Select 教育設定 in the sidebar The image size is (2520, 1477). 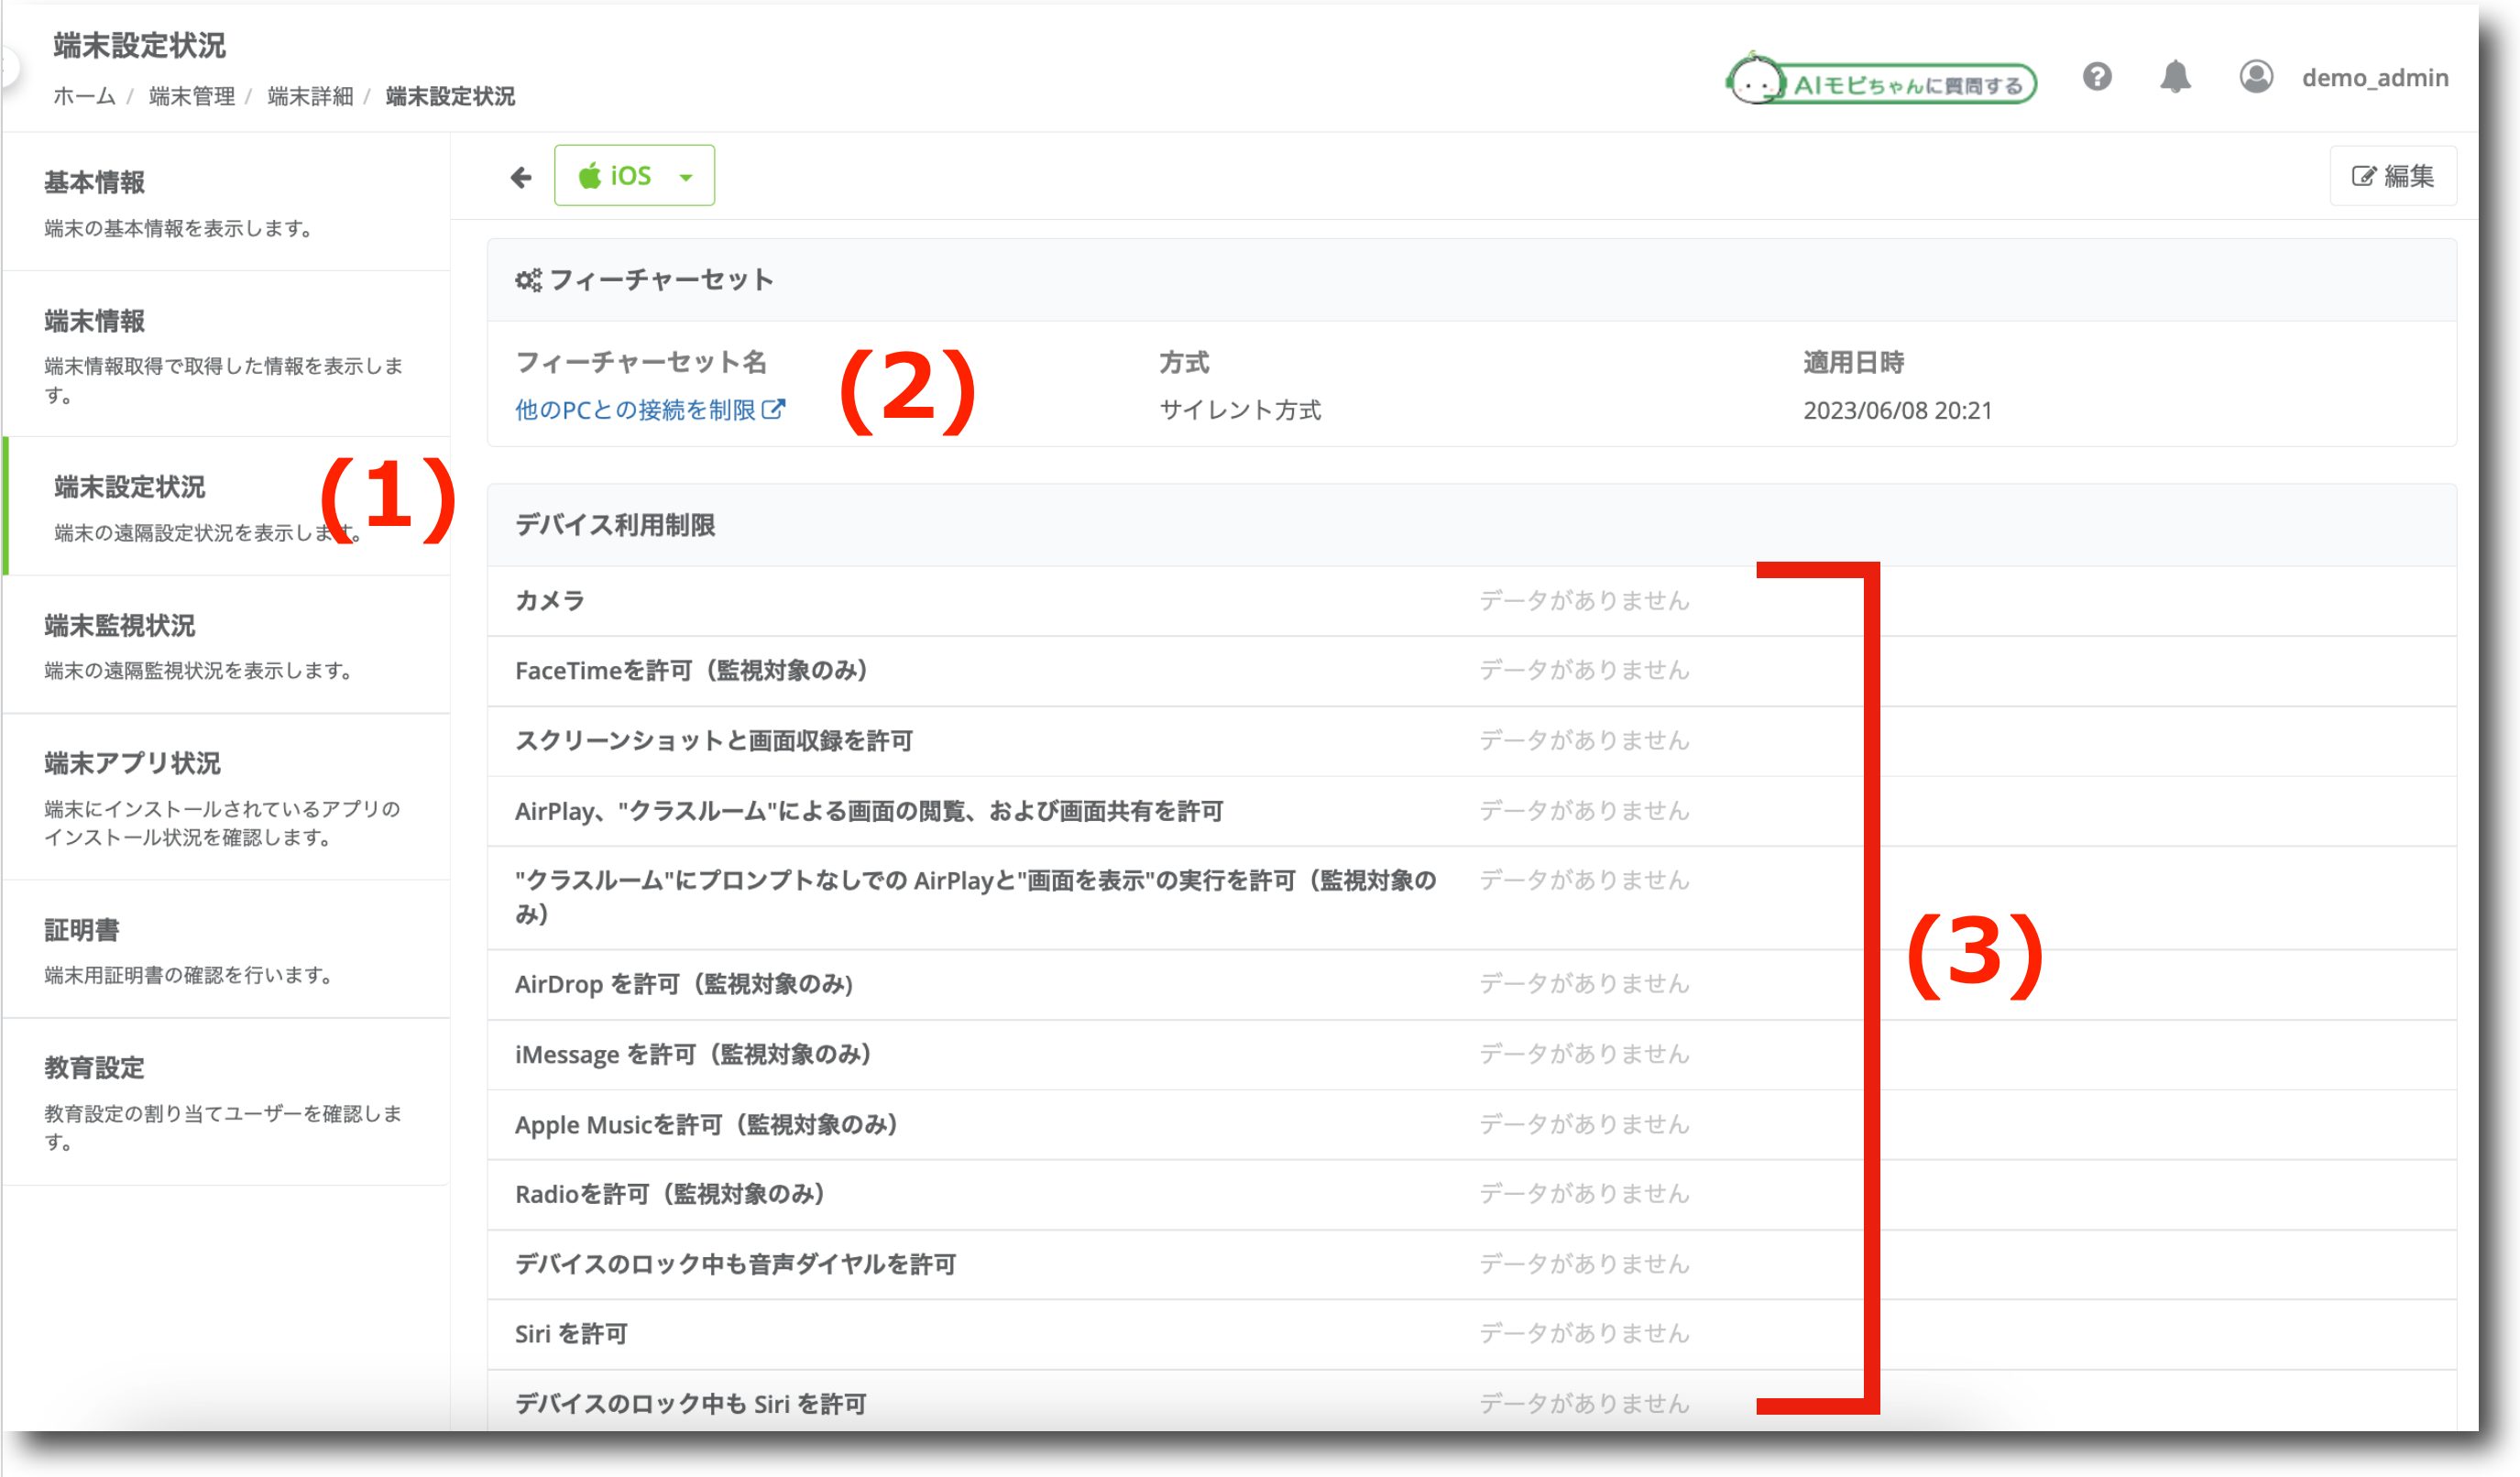pyautogui.click(x=226, y=1102)
